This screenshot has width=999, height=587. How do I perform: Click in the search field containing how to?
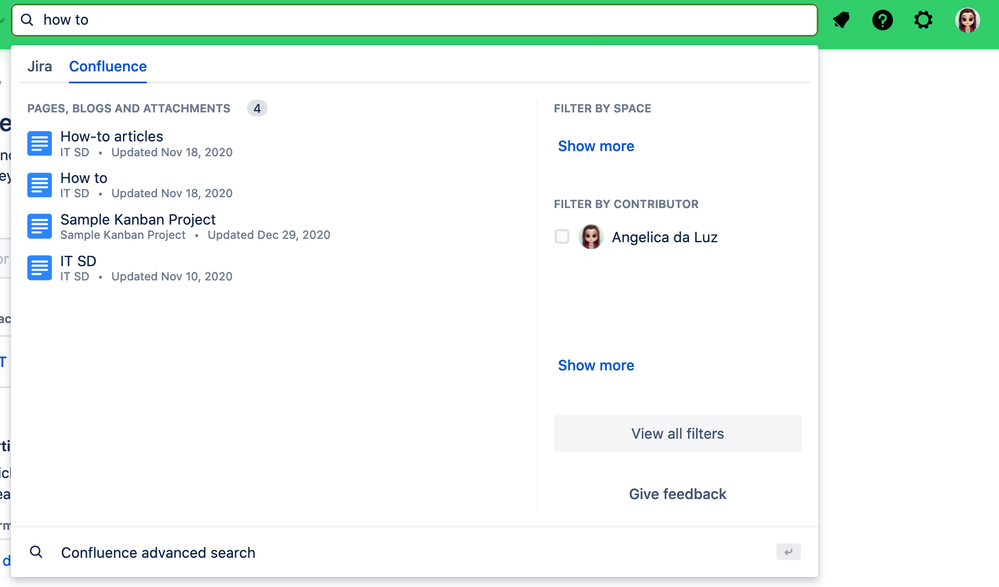coord(414,20)
